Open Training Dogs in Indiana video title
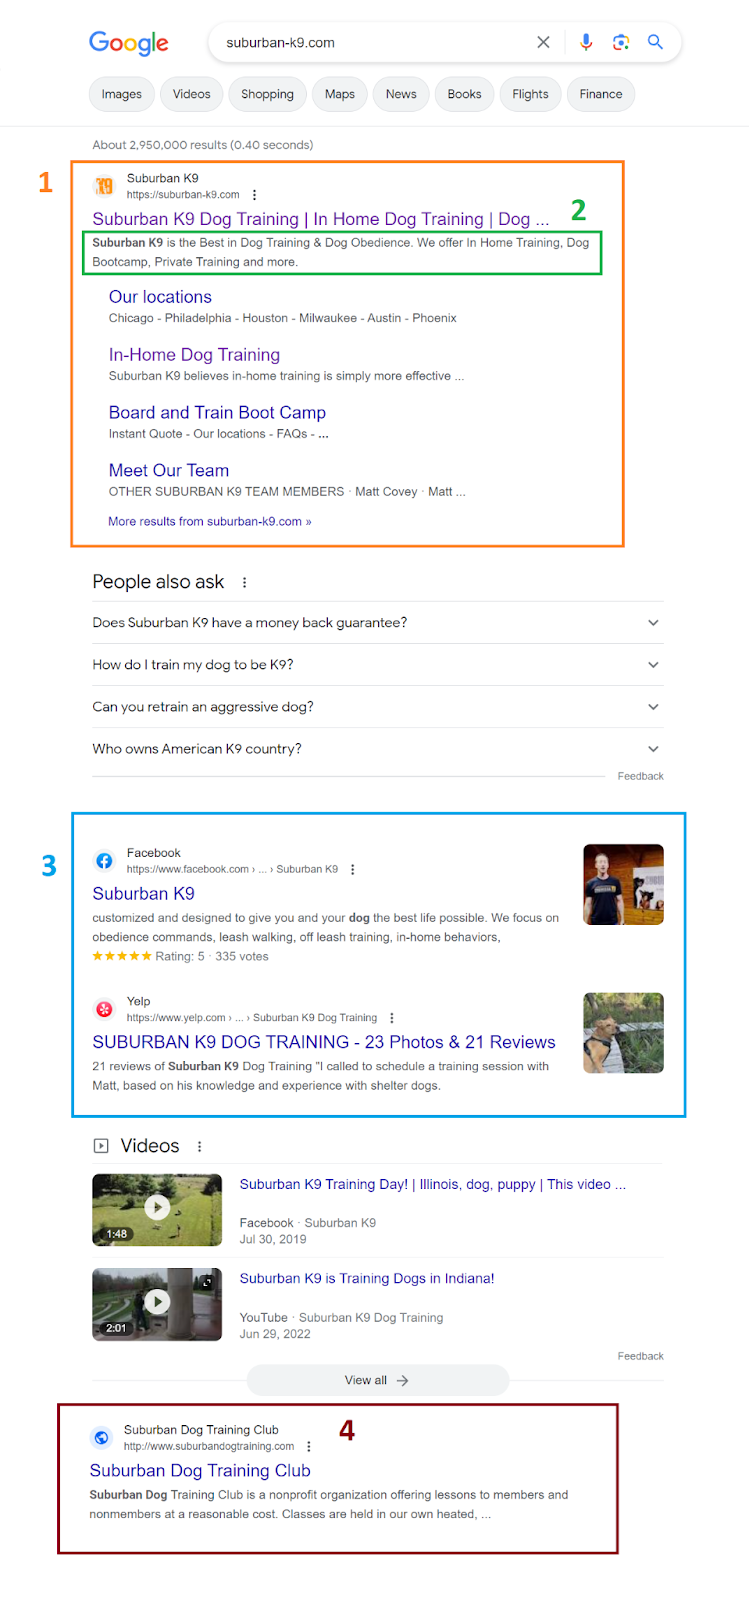749x1600 pixels. 367,1278
